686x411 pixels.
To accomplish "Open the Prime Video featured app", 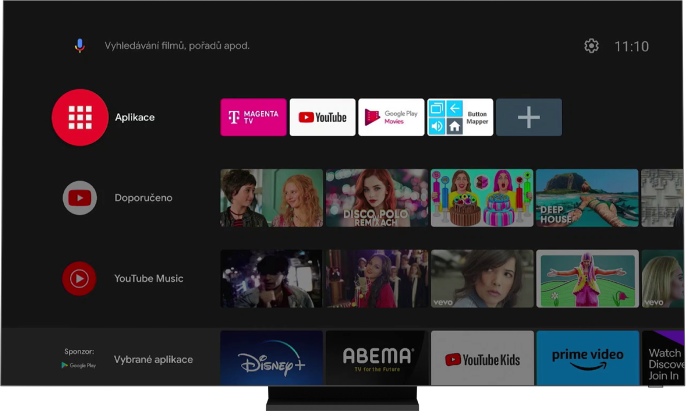I will [588, 358].
